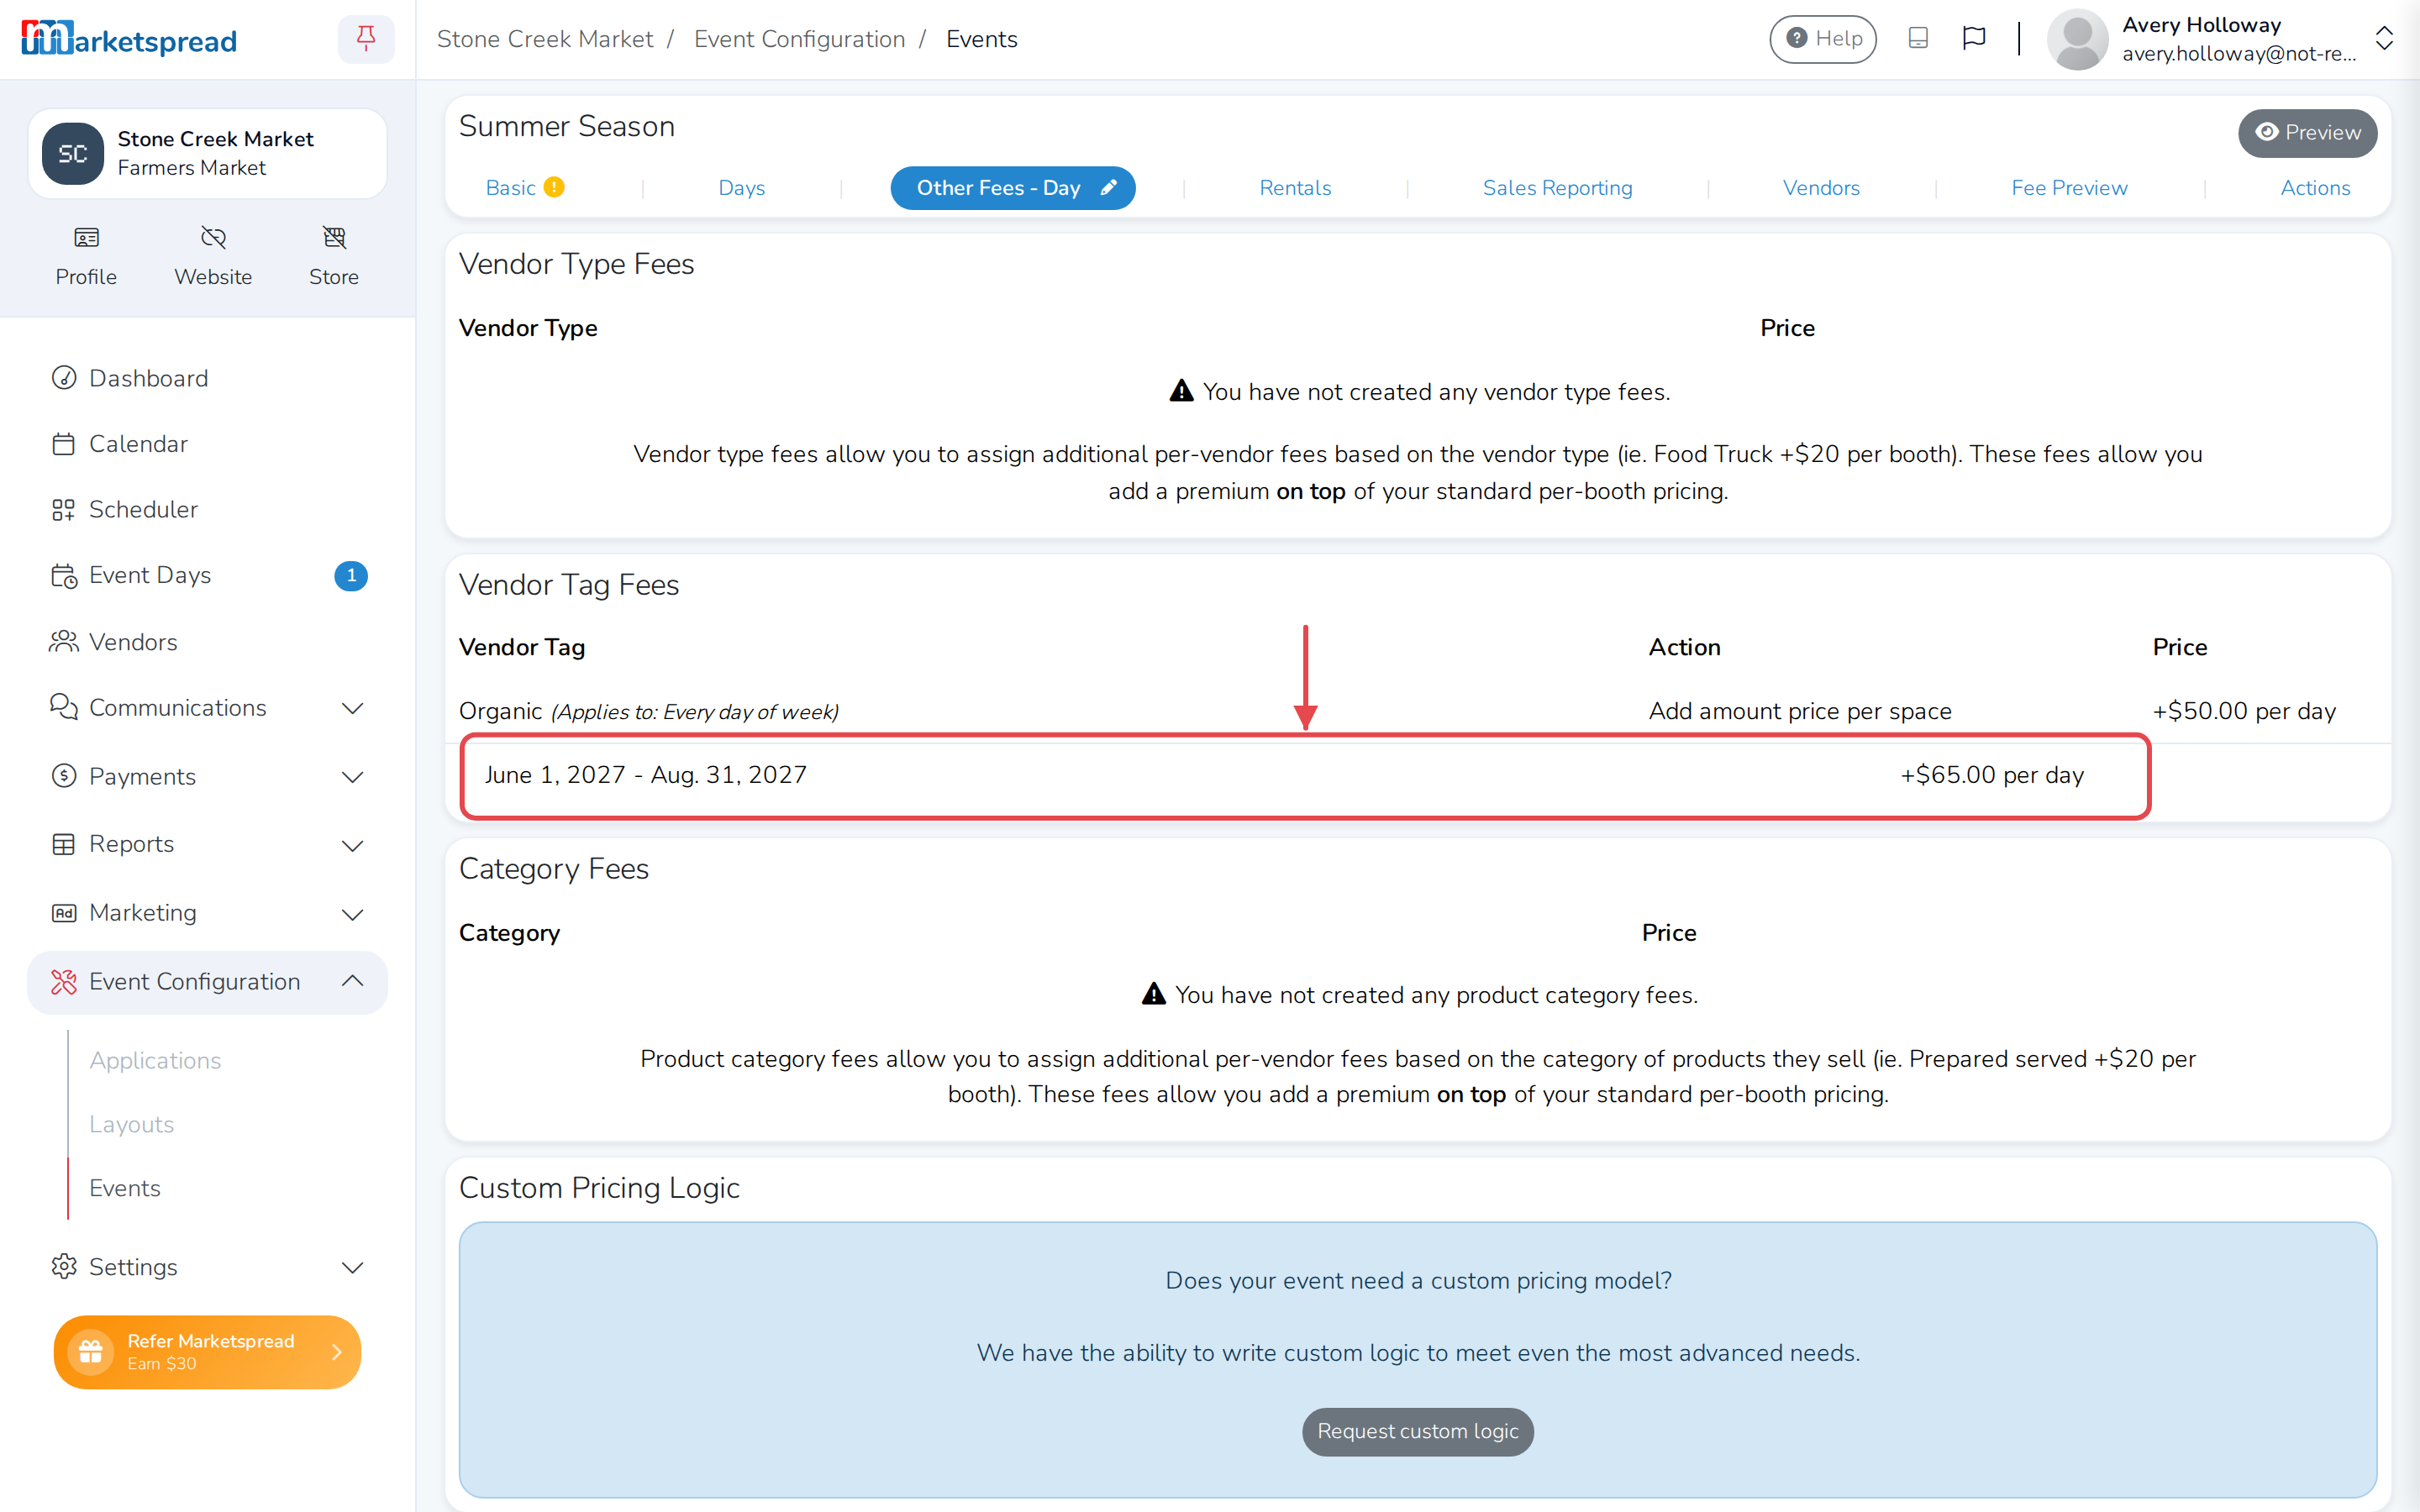2420x1512 pixels.
Task: Open the Website icon shortcut
Action: (213, 256)
